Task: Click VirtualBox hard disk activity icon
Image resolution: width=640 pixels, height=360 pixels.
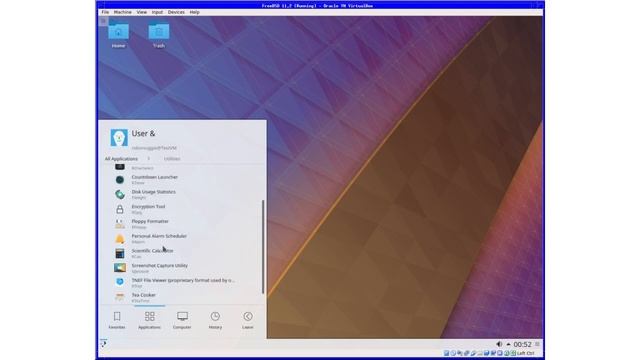Action: click(x=447, y=353)
